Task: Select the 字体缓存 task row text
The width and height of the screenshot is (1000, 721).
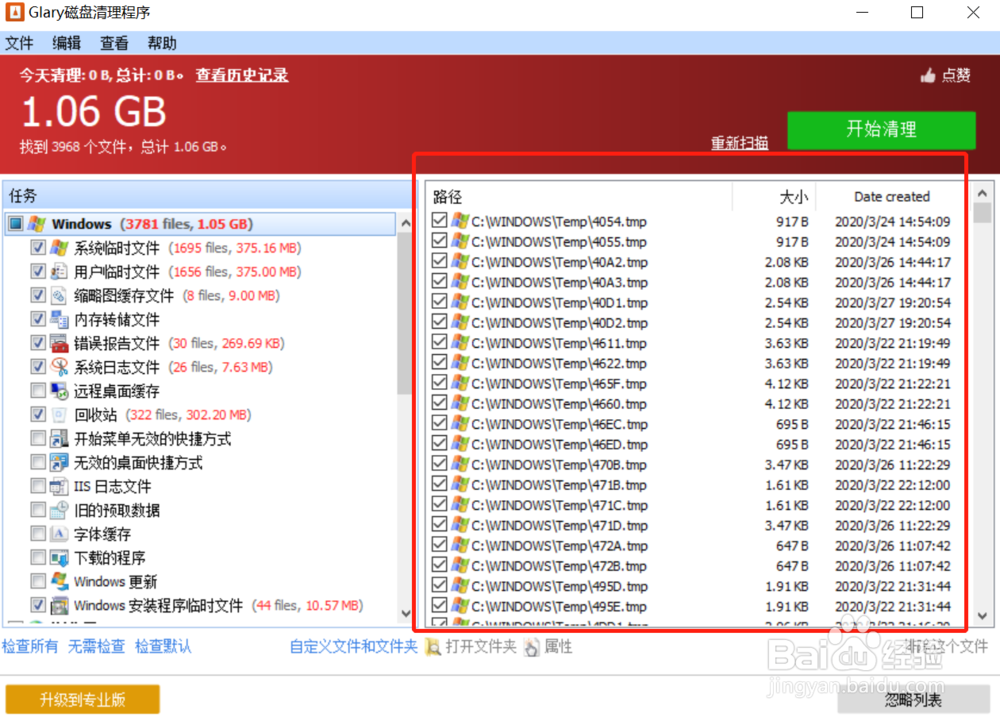Action: [102, 534]
